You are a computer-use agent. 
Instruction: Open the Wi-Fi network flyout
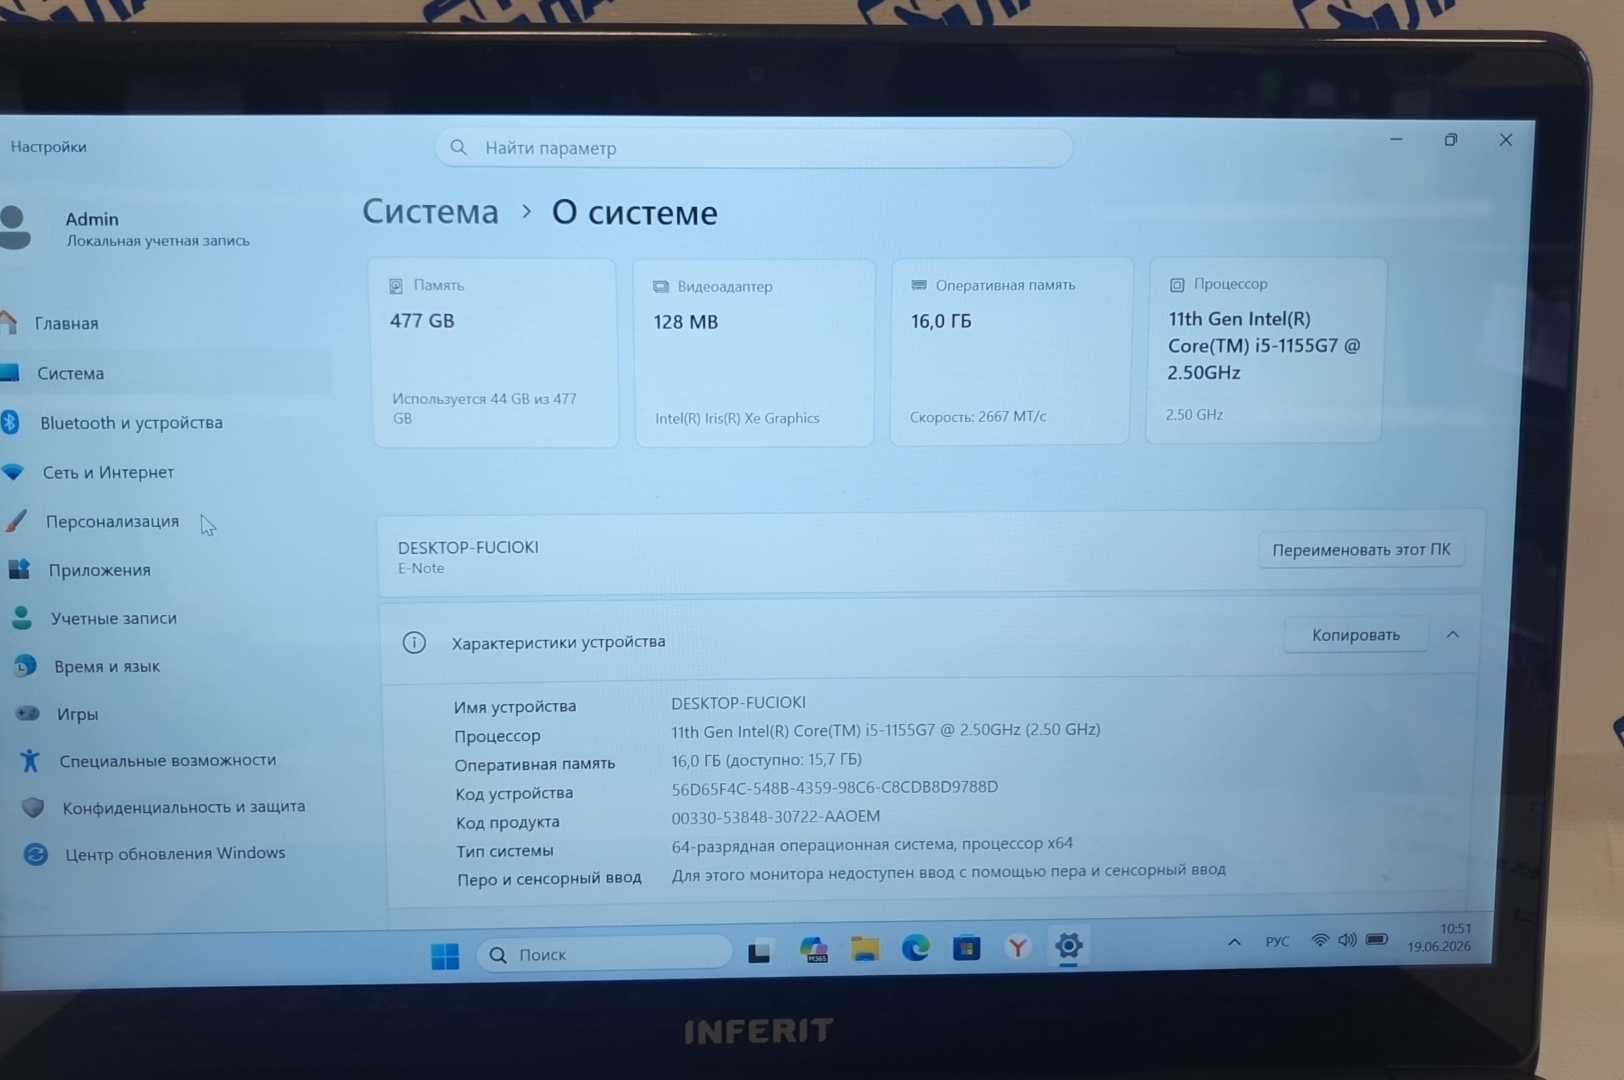tap(1320, 940)
